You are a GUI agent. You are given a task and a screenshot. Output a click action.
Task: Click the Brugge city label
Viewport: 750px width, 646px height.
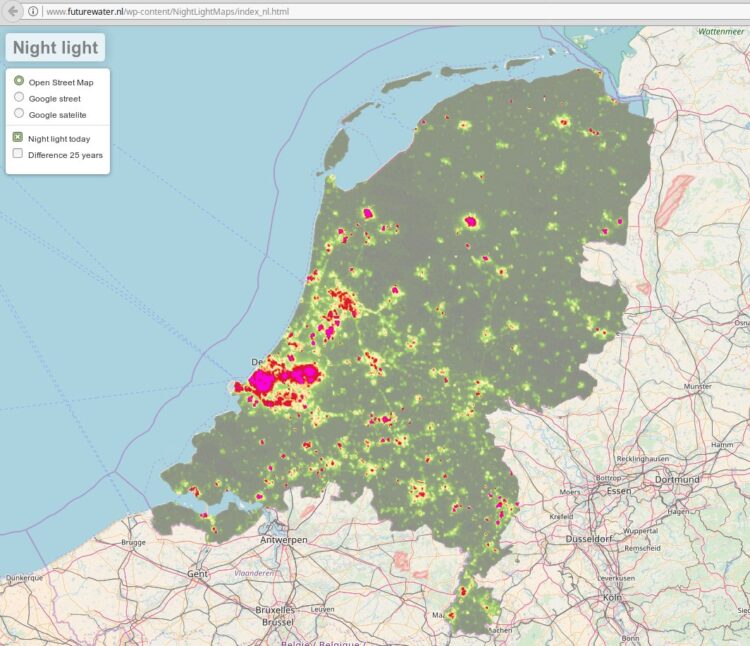133,542
